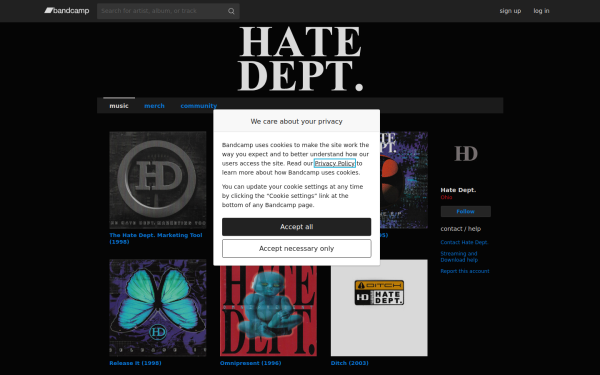Open the partially hidden purple album cover
Viewport: 600px width, 375px height.
coord(404,180)
